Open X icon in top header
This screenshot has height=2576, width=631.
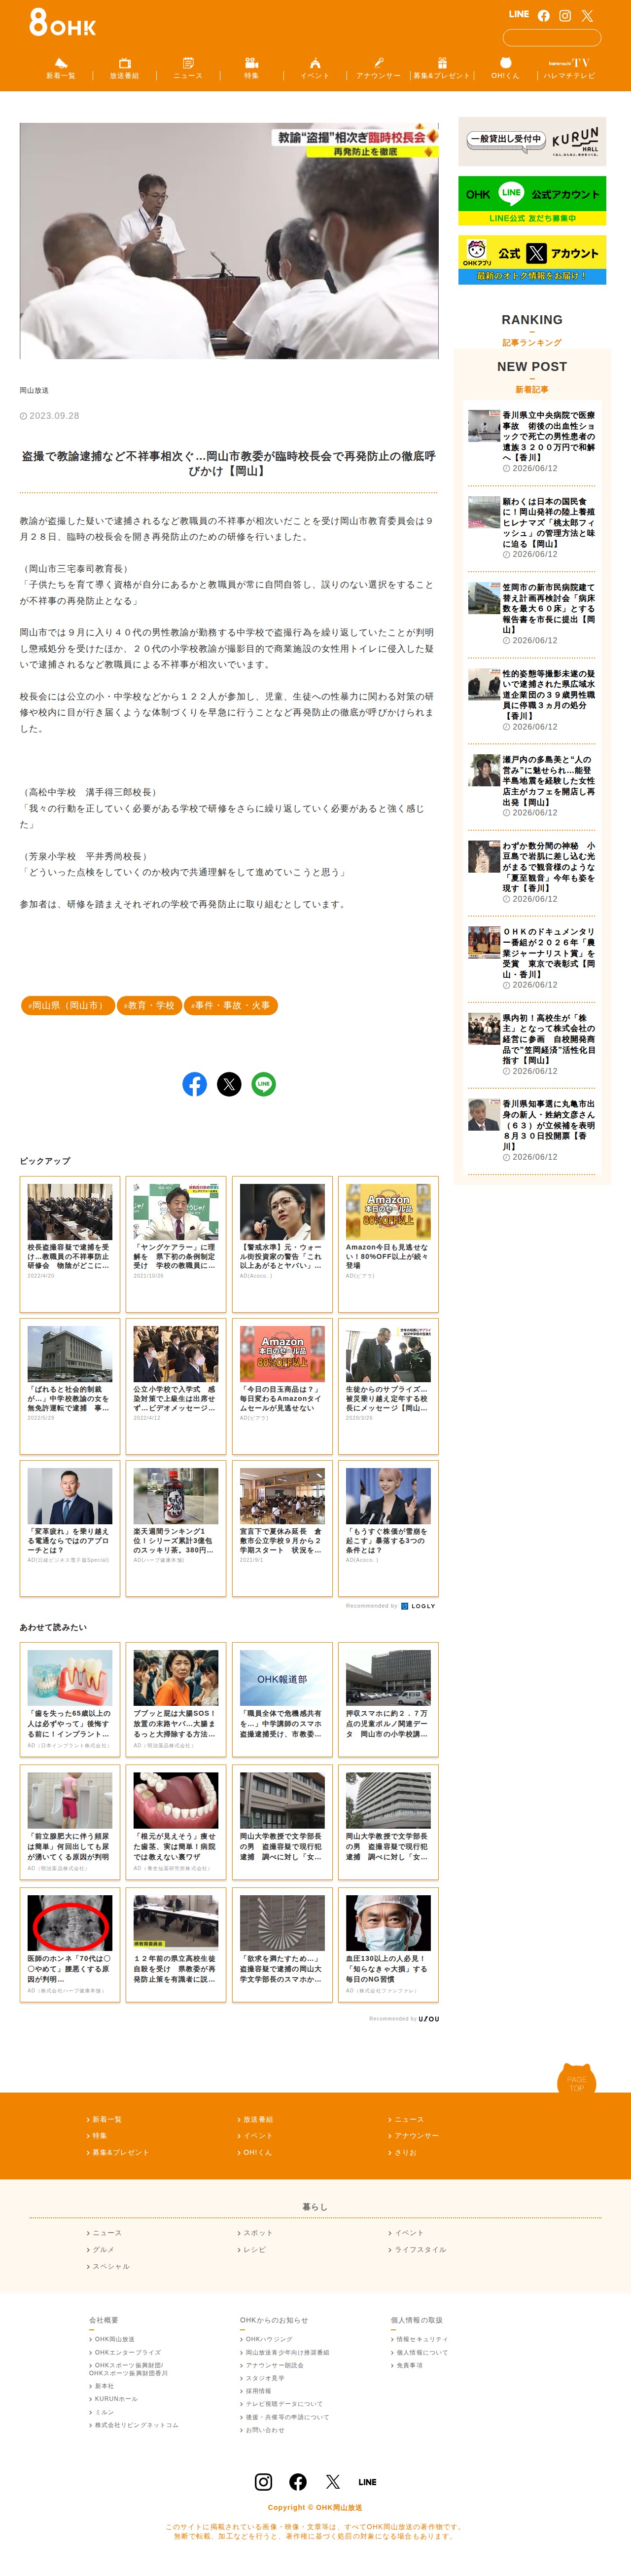tap(587, 16)
